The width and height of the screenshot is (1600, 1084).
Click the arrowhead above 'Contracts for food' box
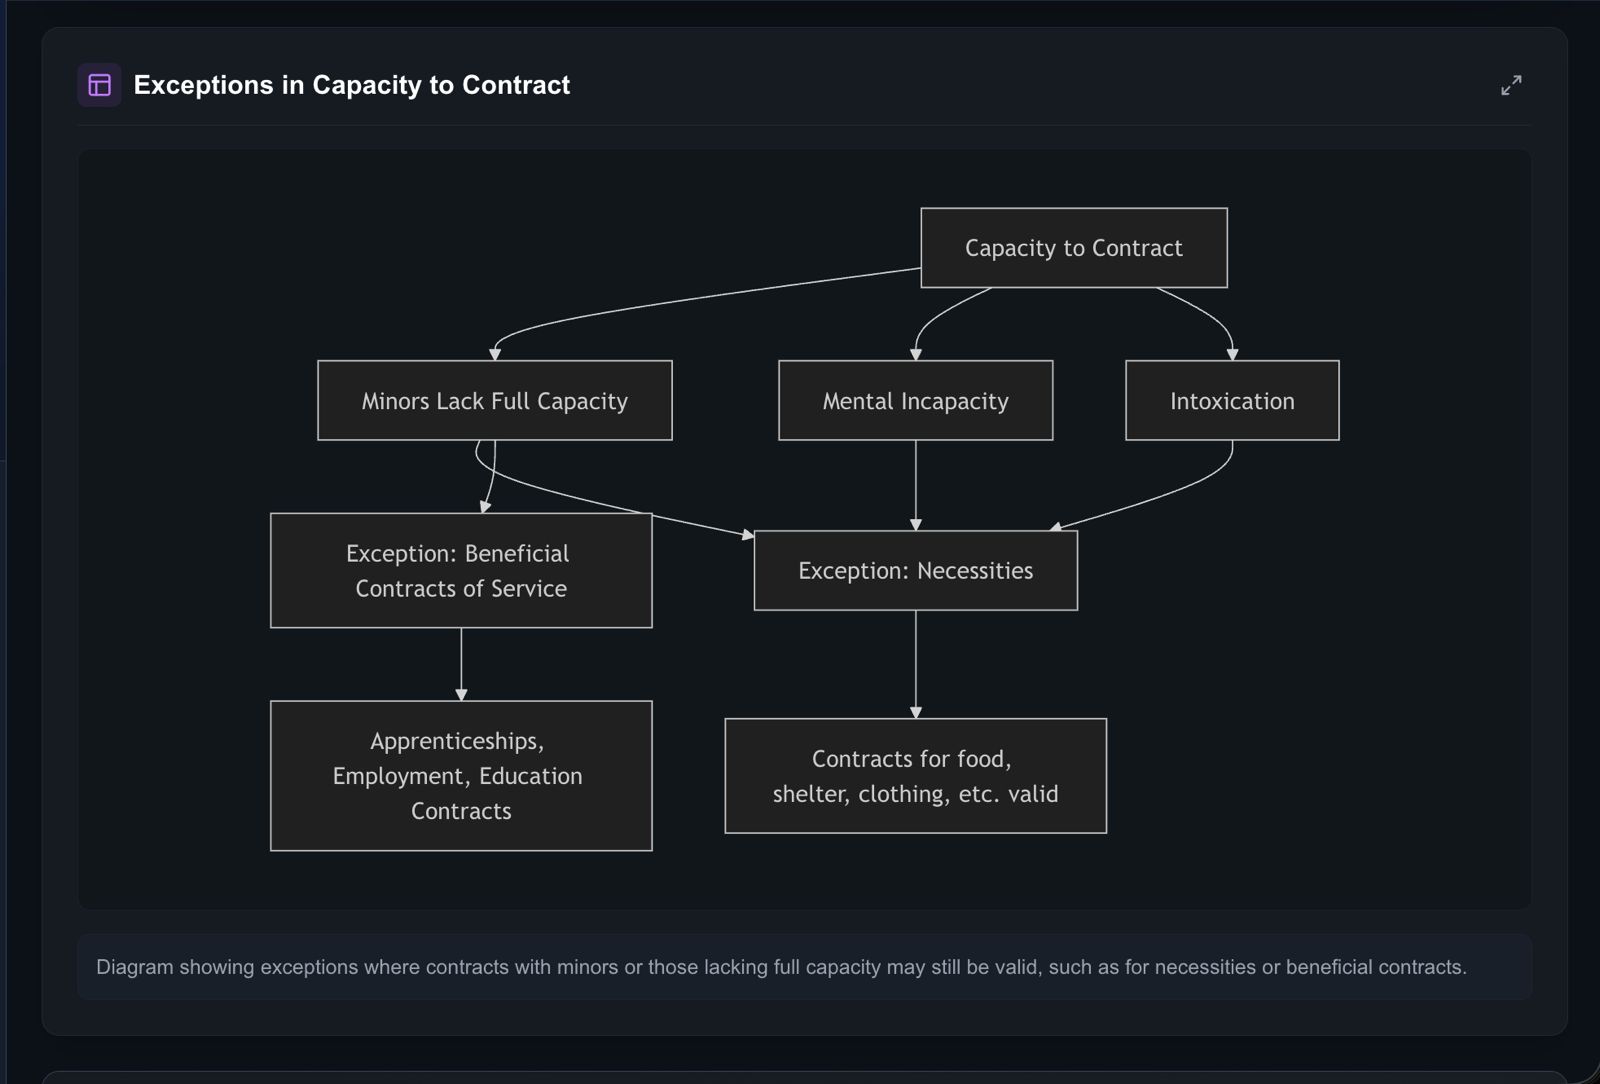915,712
